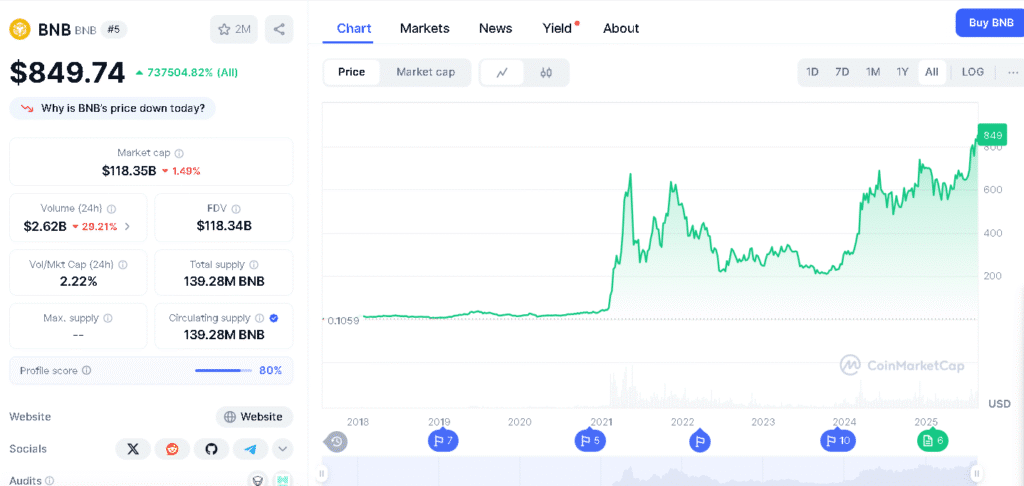Open the share icon button
The height and width of the screenshot is (486, 1024).
click(x=279, y=29)
